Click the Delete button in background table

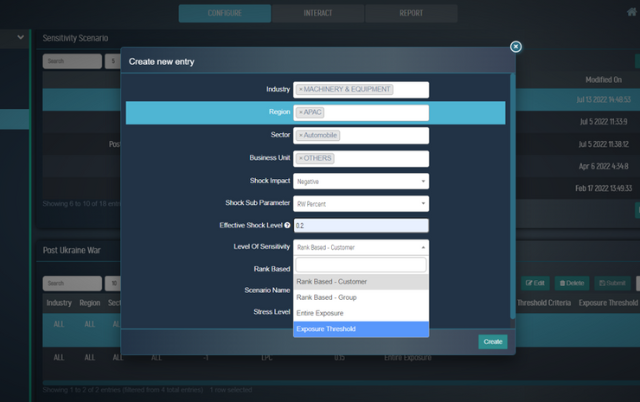click(x=572, y=284)
